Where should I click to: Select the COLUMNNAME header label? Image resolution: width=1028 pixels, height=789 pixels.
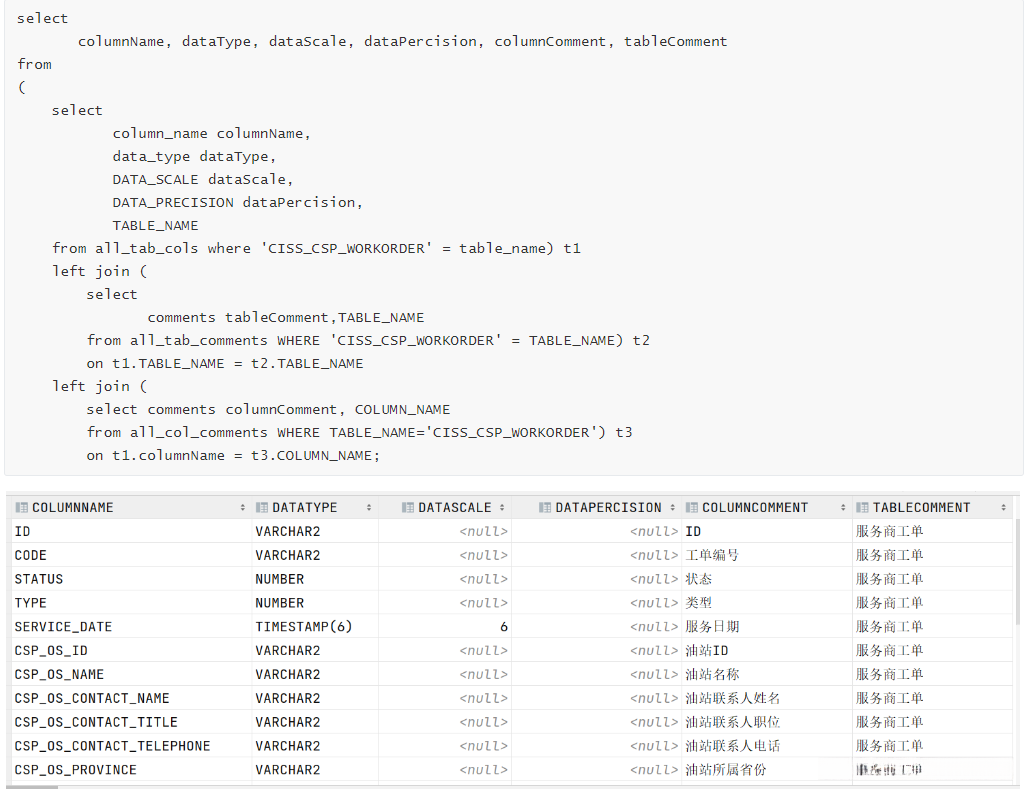click(x=73, y=508)
